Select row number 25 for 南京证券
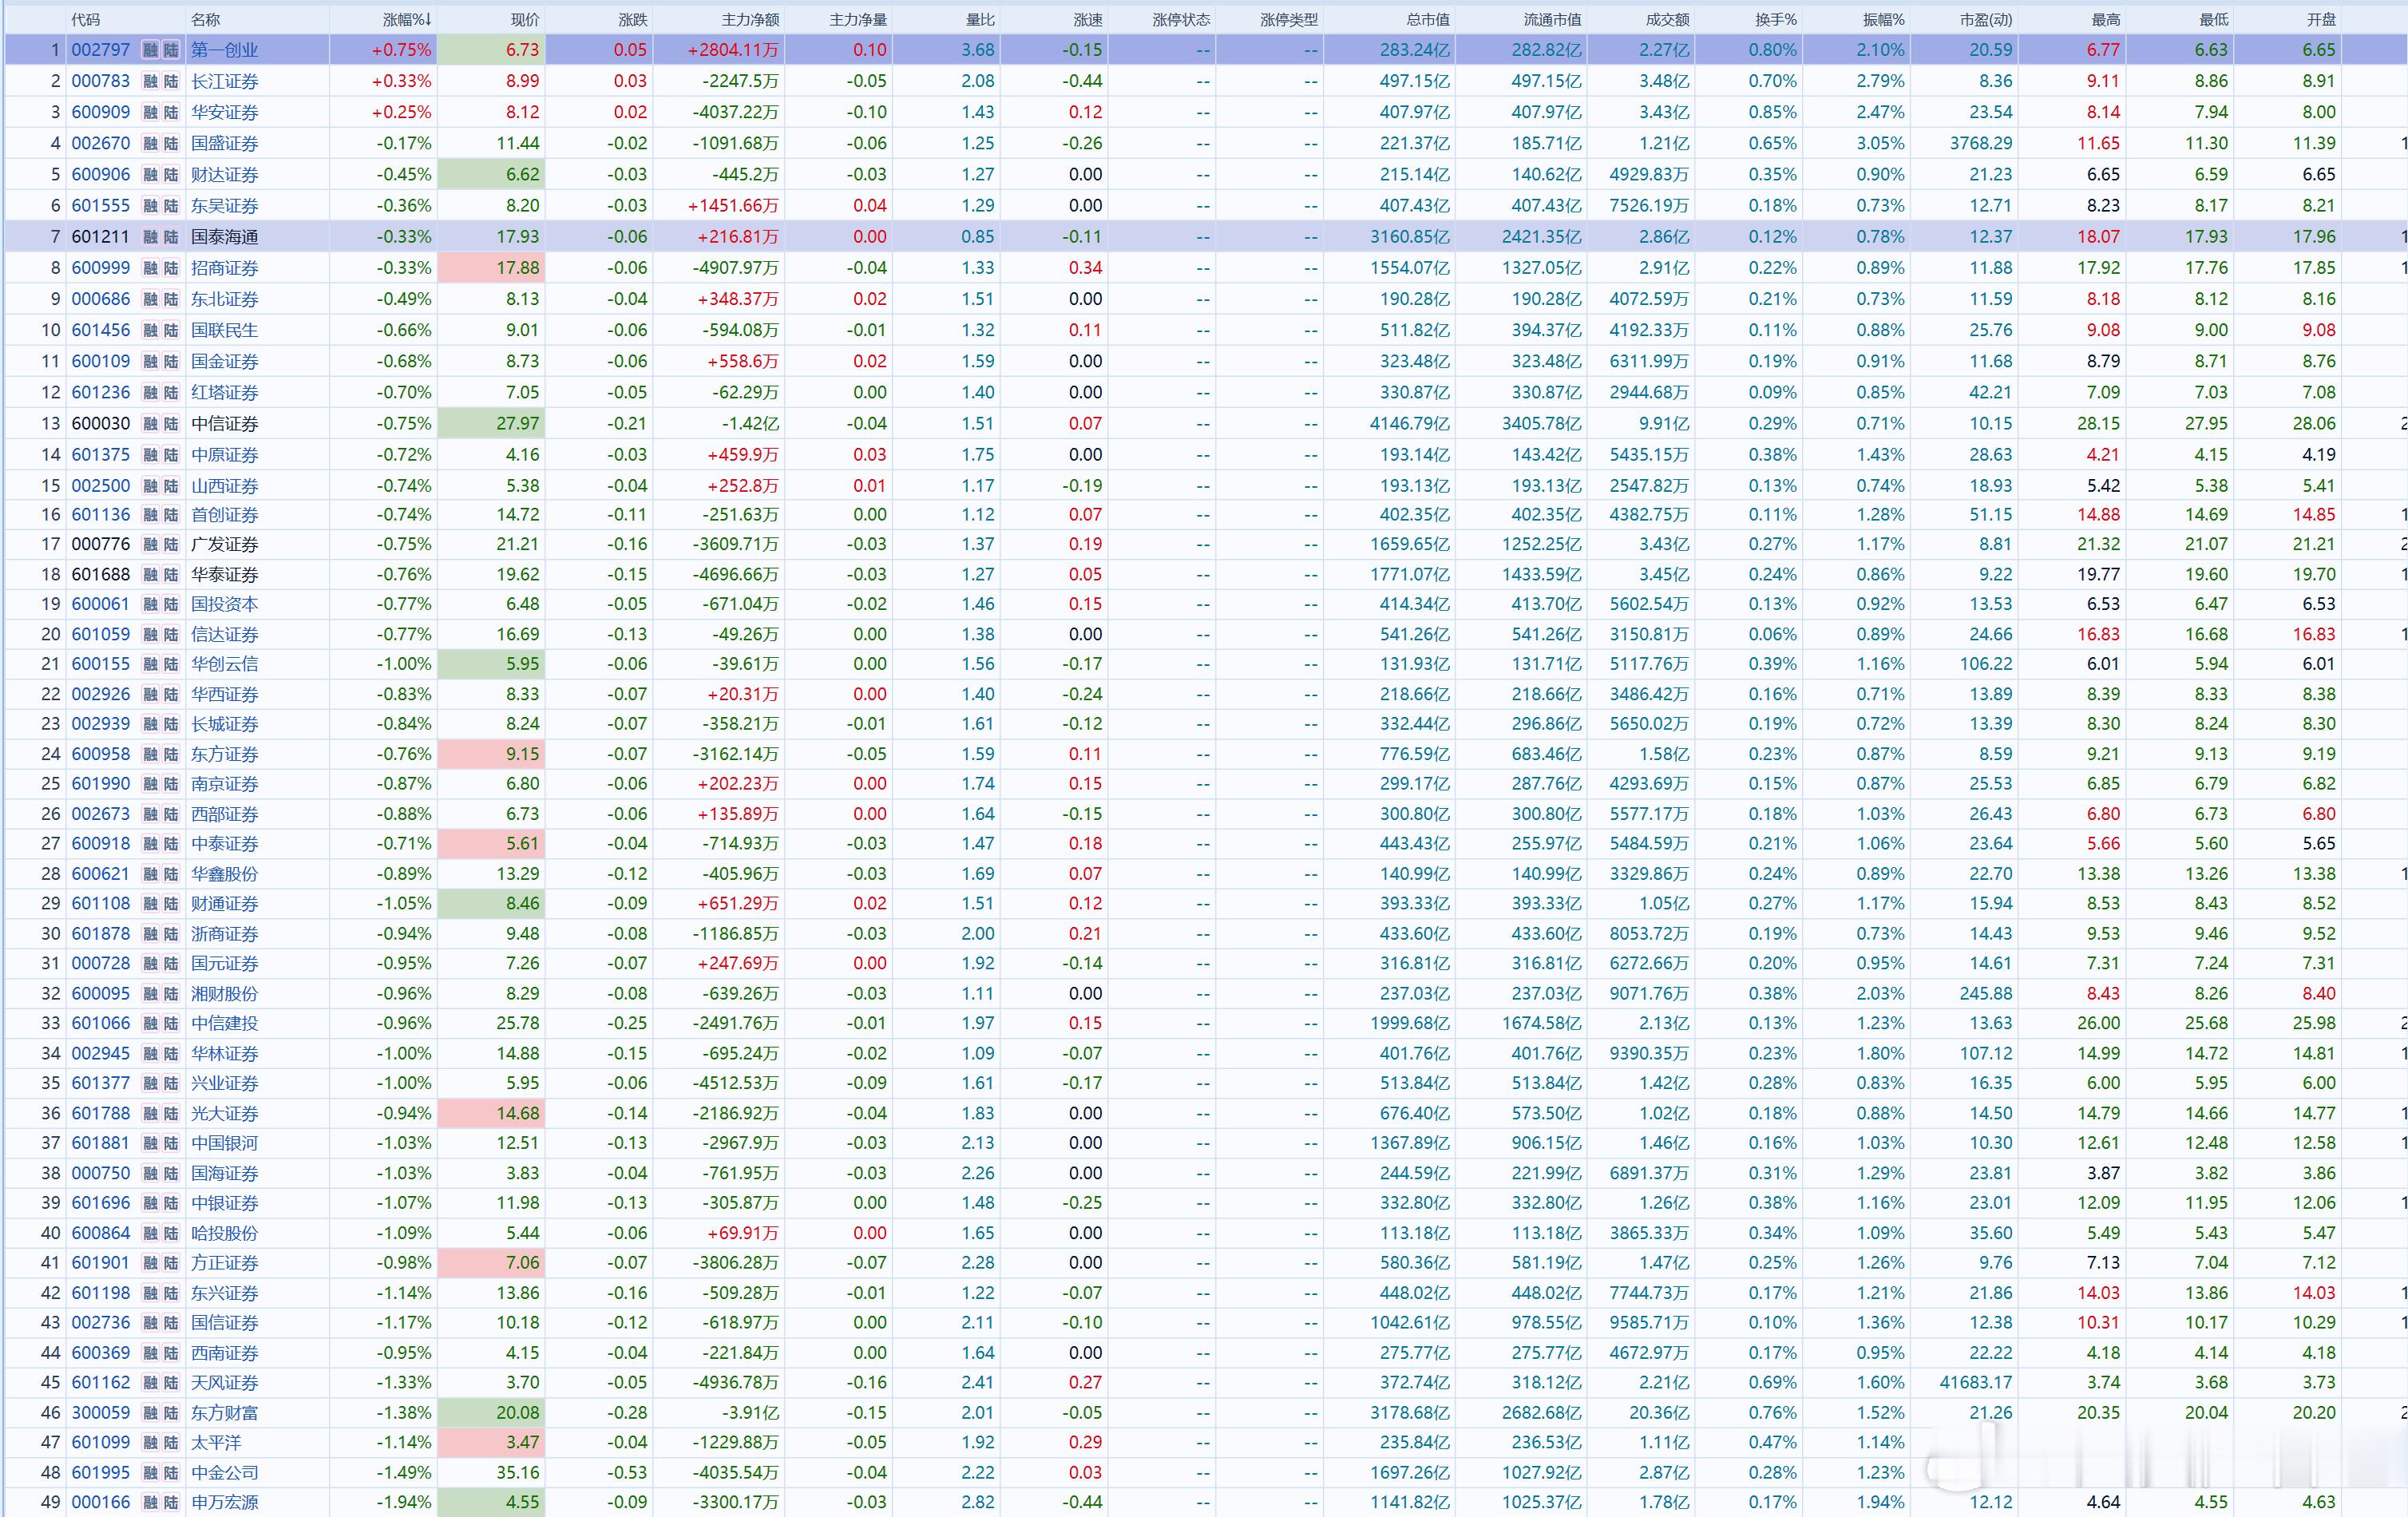This screenshot has height=1517, width=2408. click(51, 784)
